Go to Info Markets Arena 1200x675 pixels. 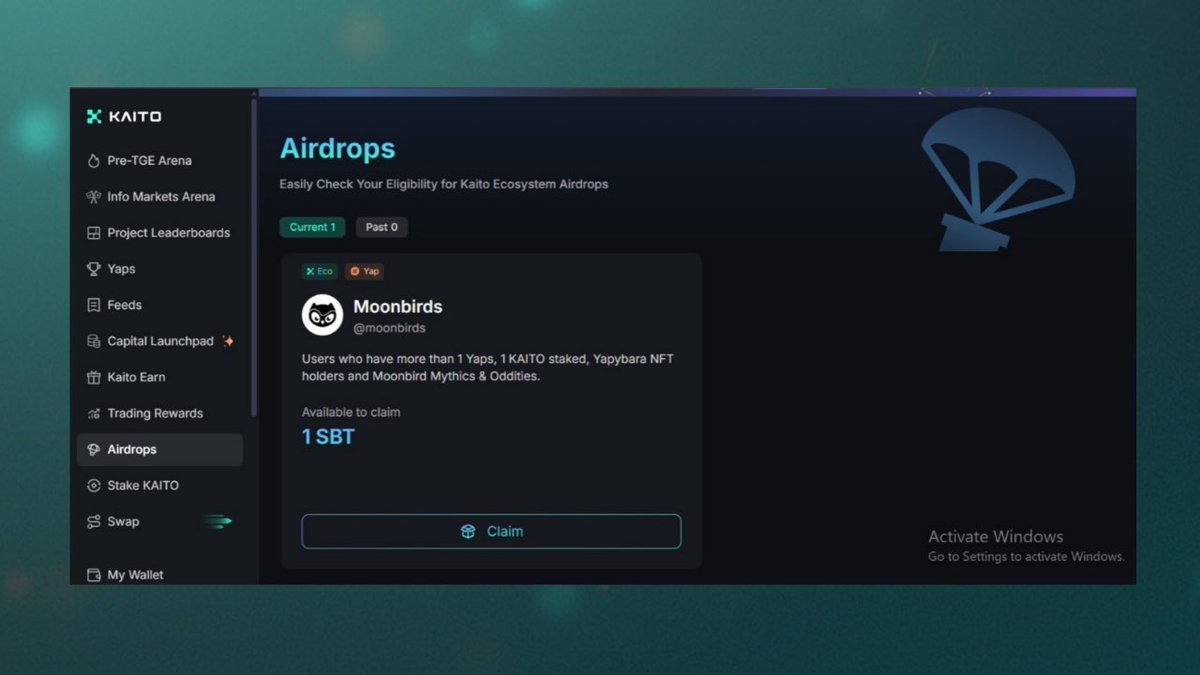(160, 197)
